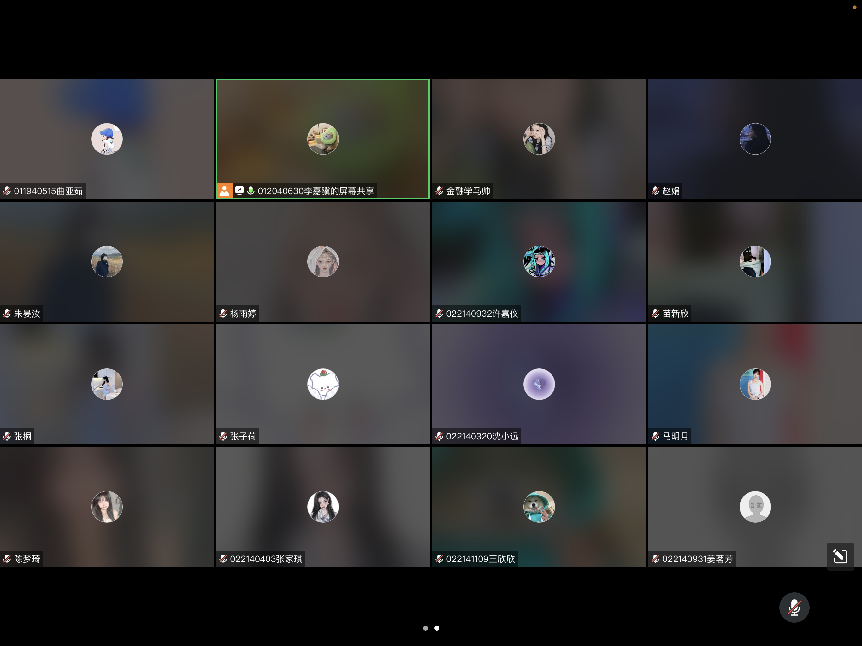The width and height of the screenshot is (862, 646).
Task: Click the avatar in the 01940515 tile
Action: click(x=107, y=139)
